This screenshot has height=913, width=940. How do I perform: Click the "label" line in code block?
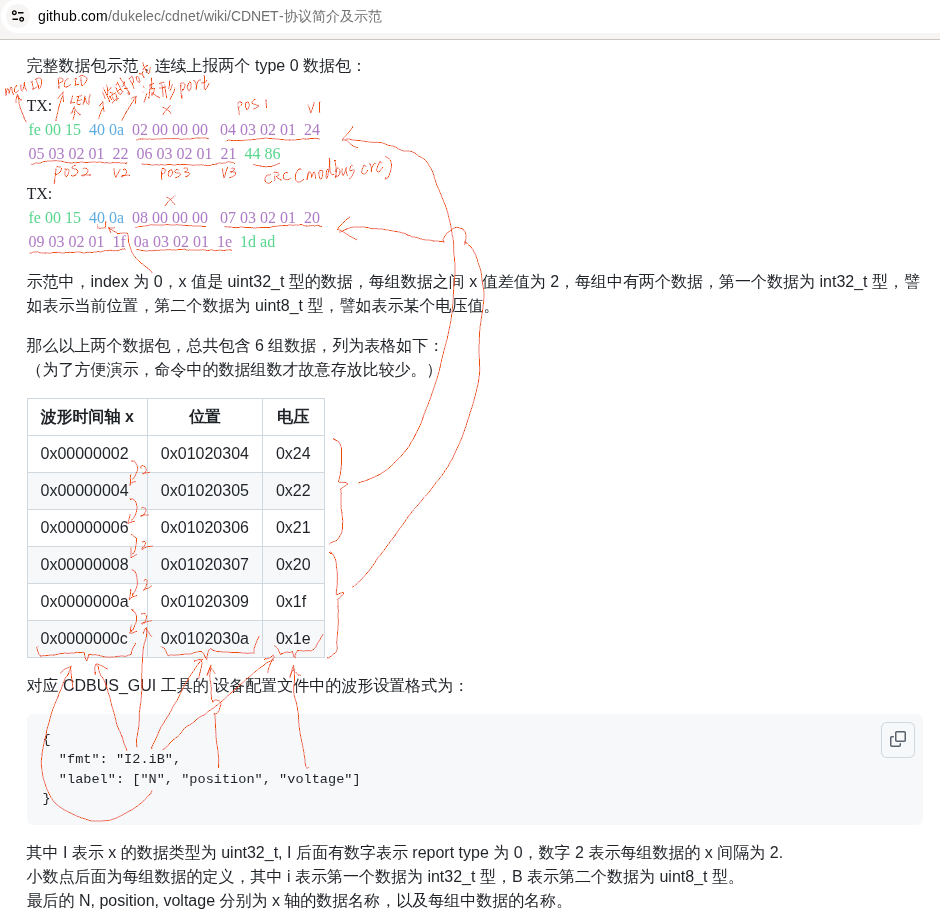[x=209, y=779]
